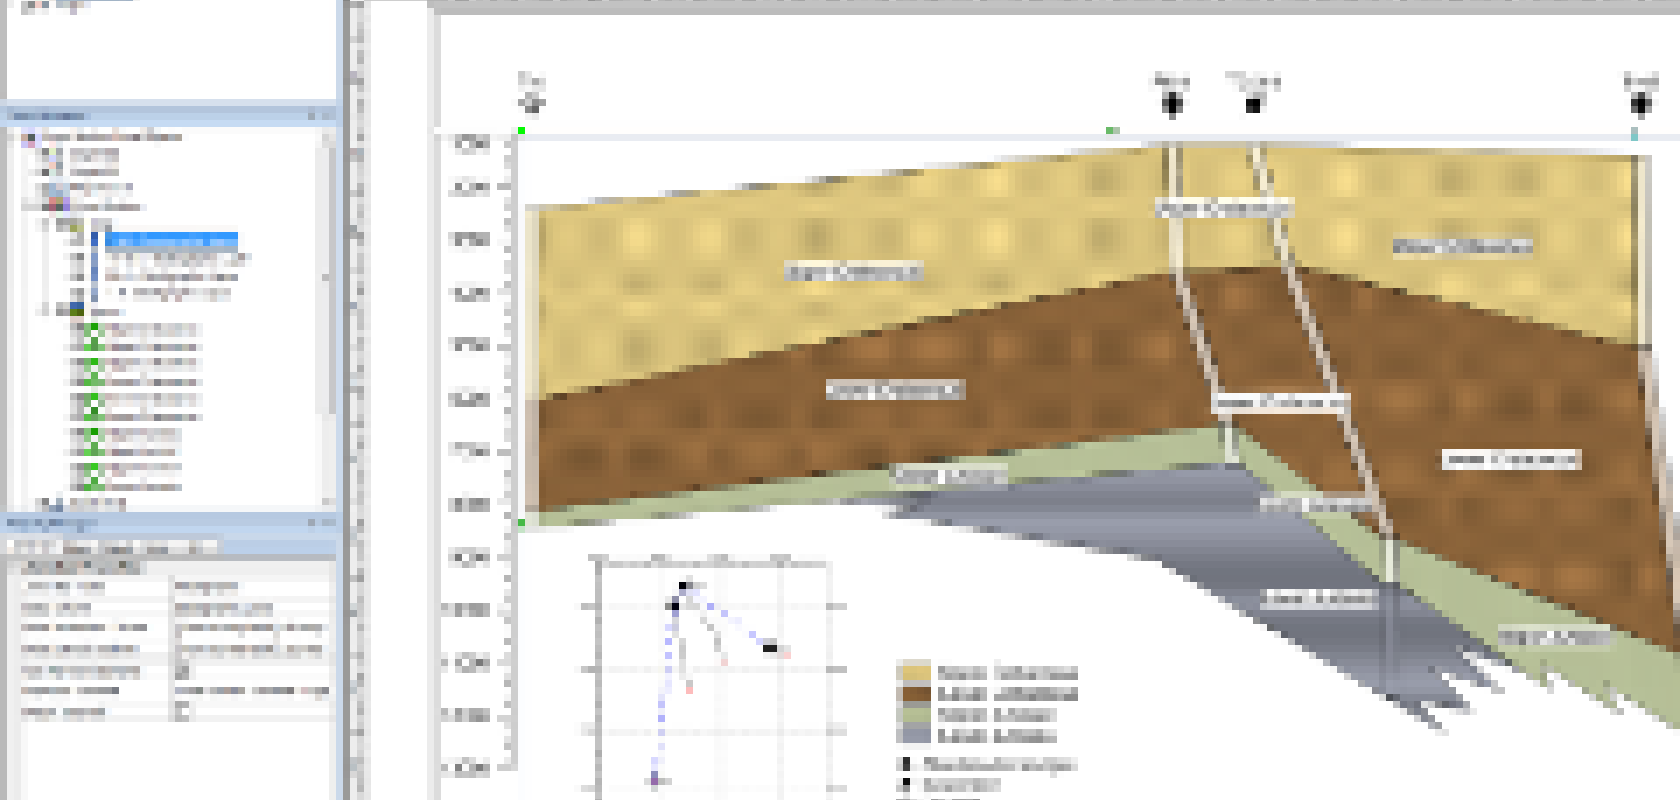1680x800 pixels.
Task: Click the green corner handle at the section's top-left
Action: pos(521,131)
